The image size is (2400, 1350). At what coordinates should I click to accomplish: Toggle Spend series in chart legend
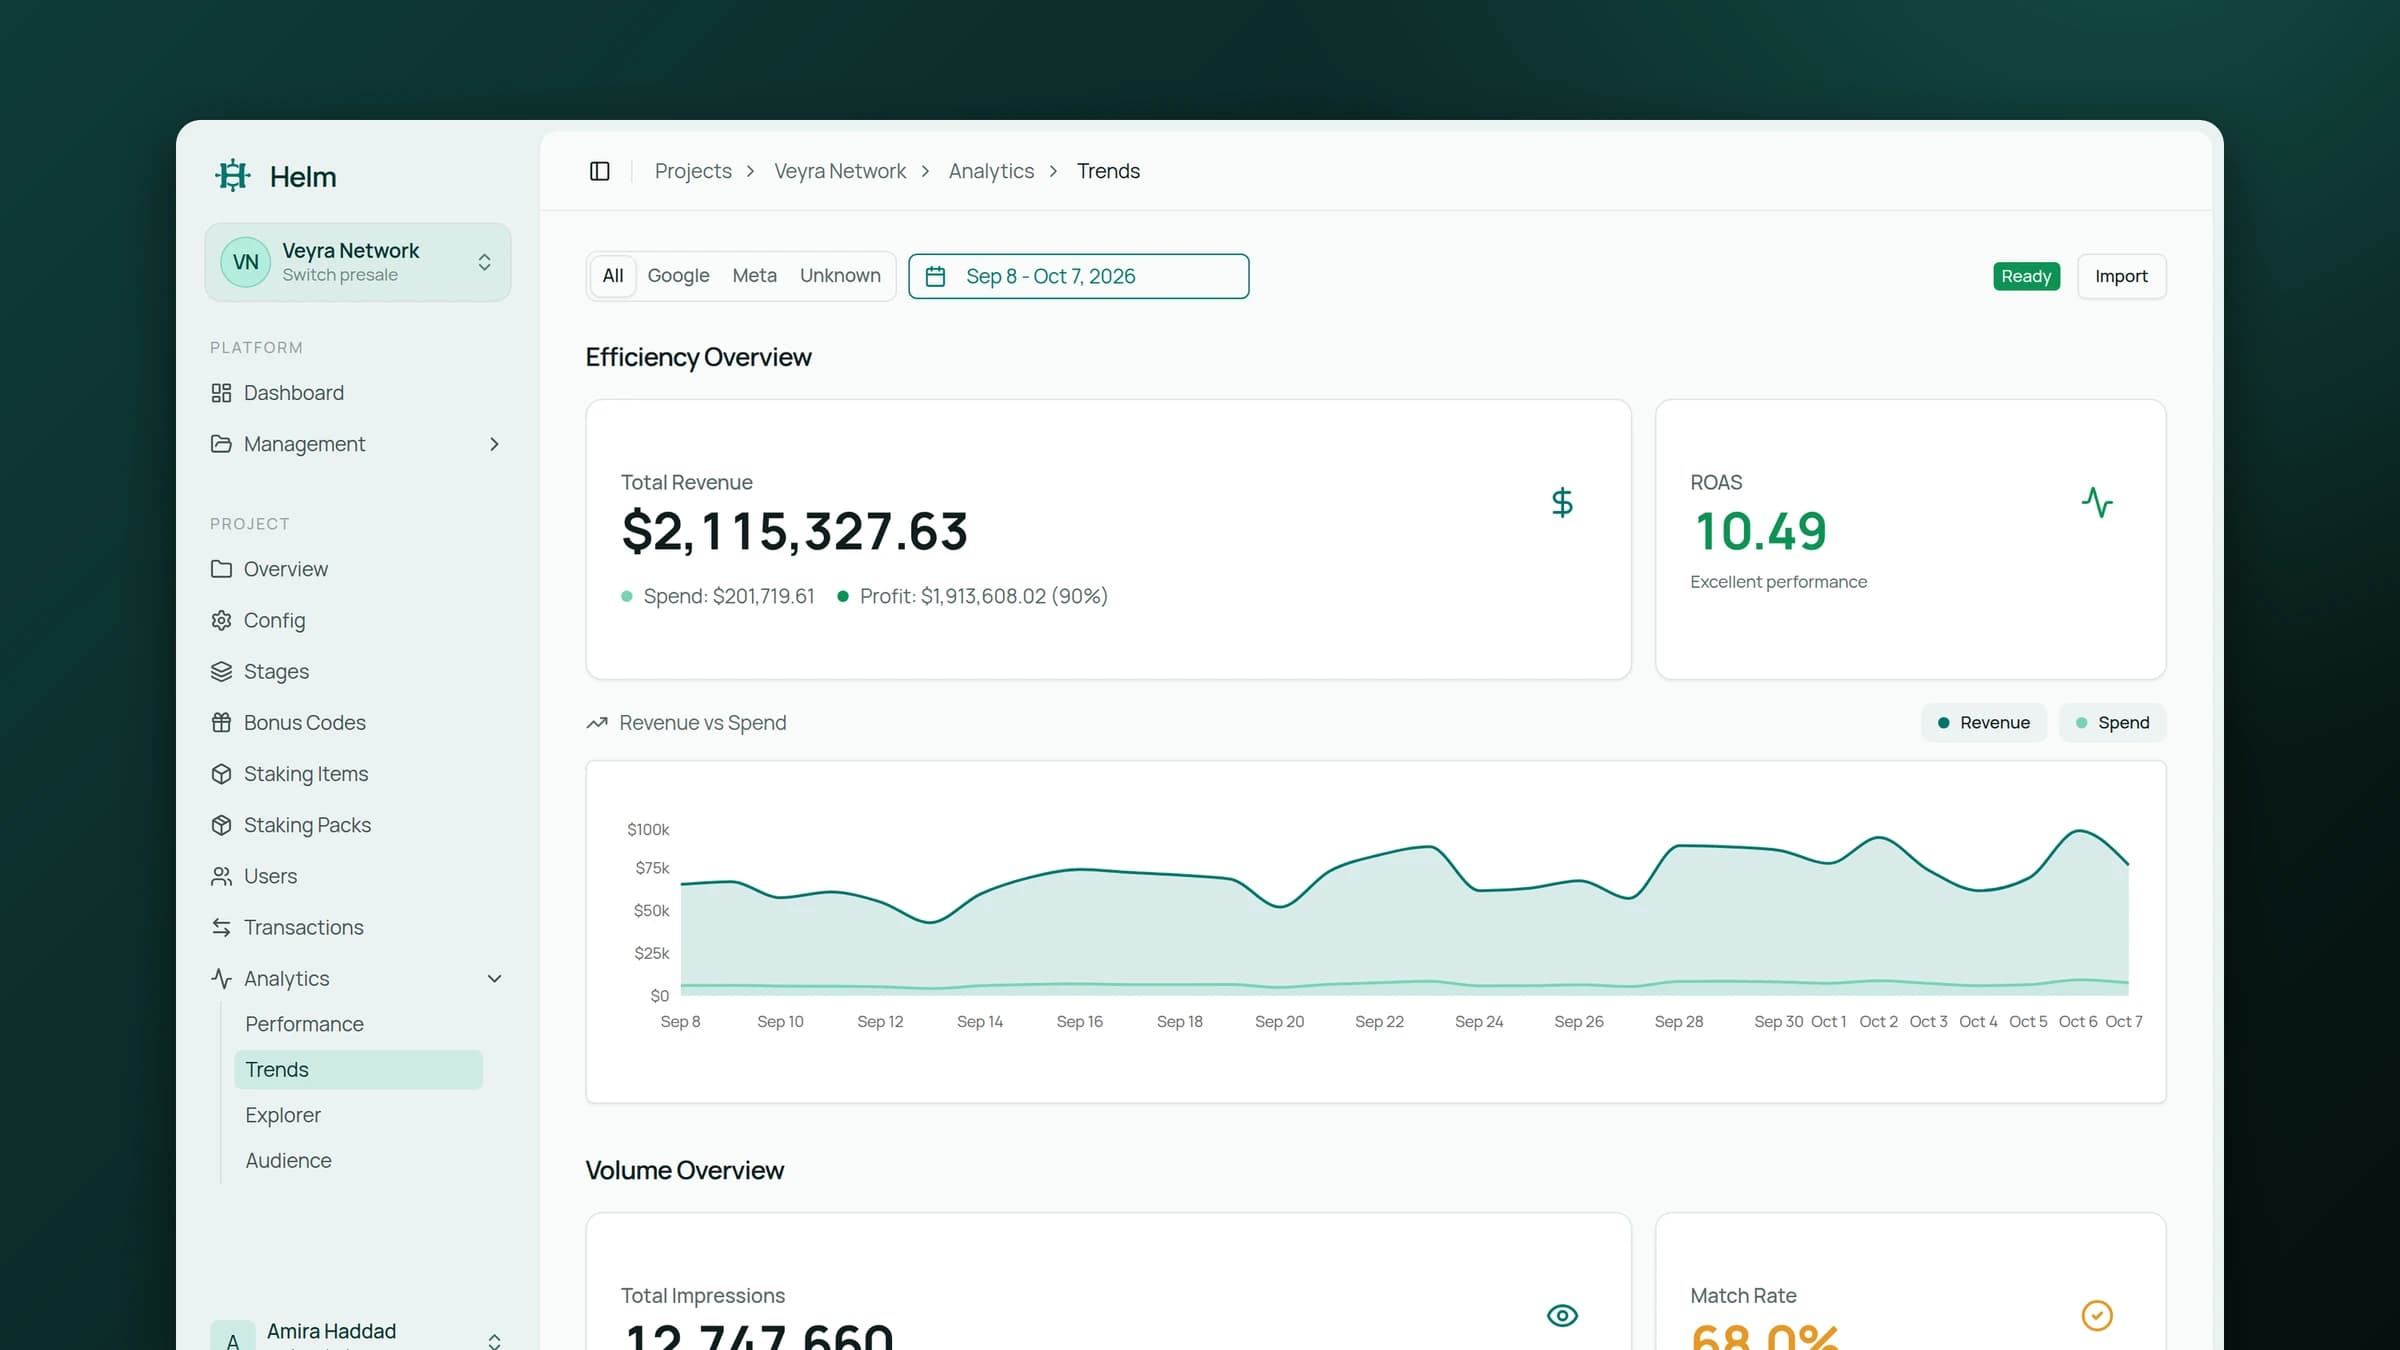click(2112, 722)
